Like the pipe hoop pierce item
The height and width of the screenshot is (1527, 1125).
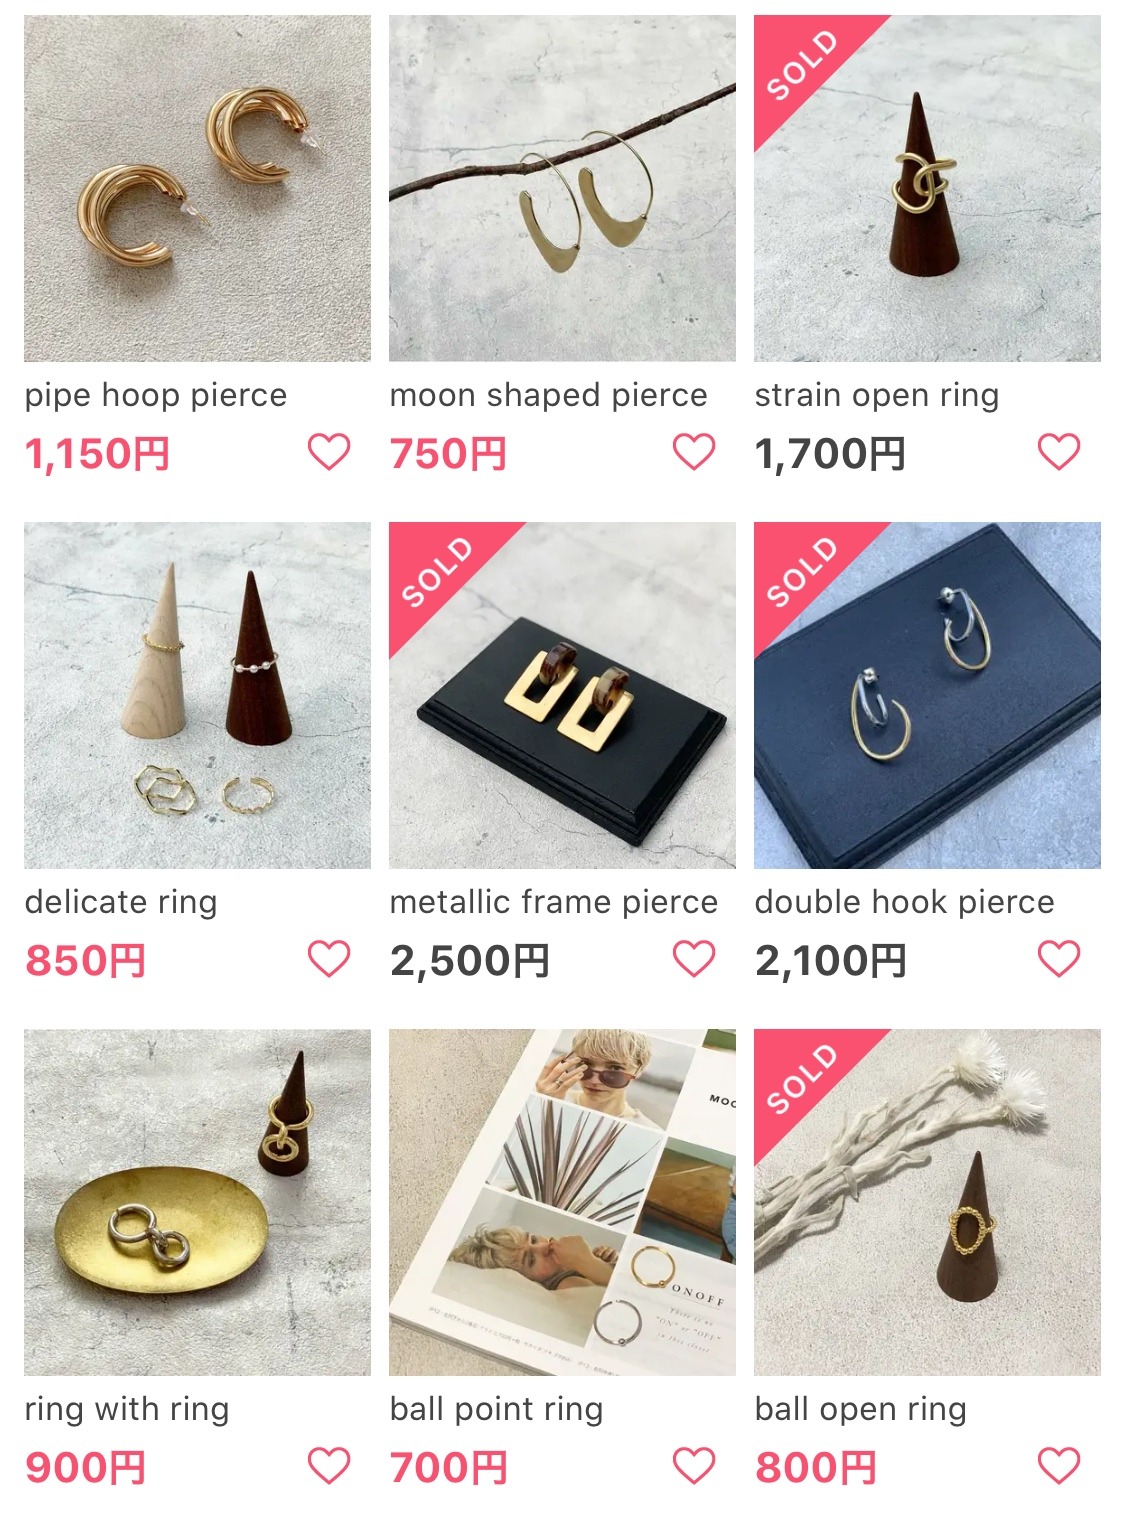329,452
